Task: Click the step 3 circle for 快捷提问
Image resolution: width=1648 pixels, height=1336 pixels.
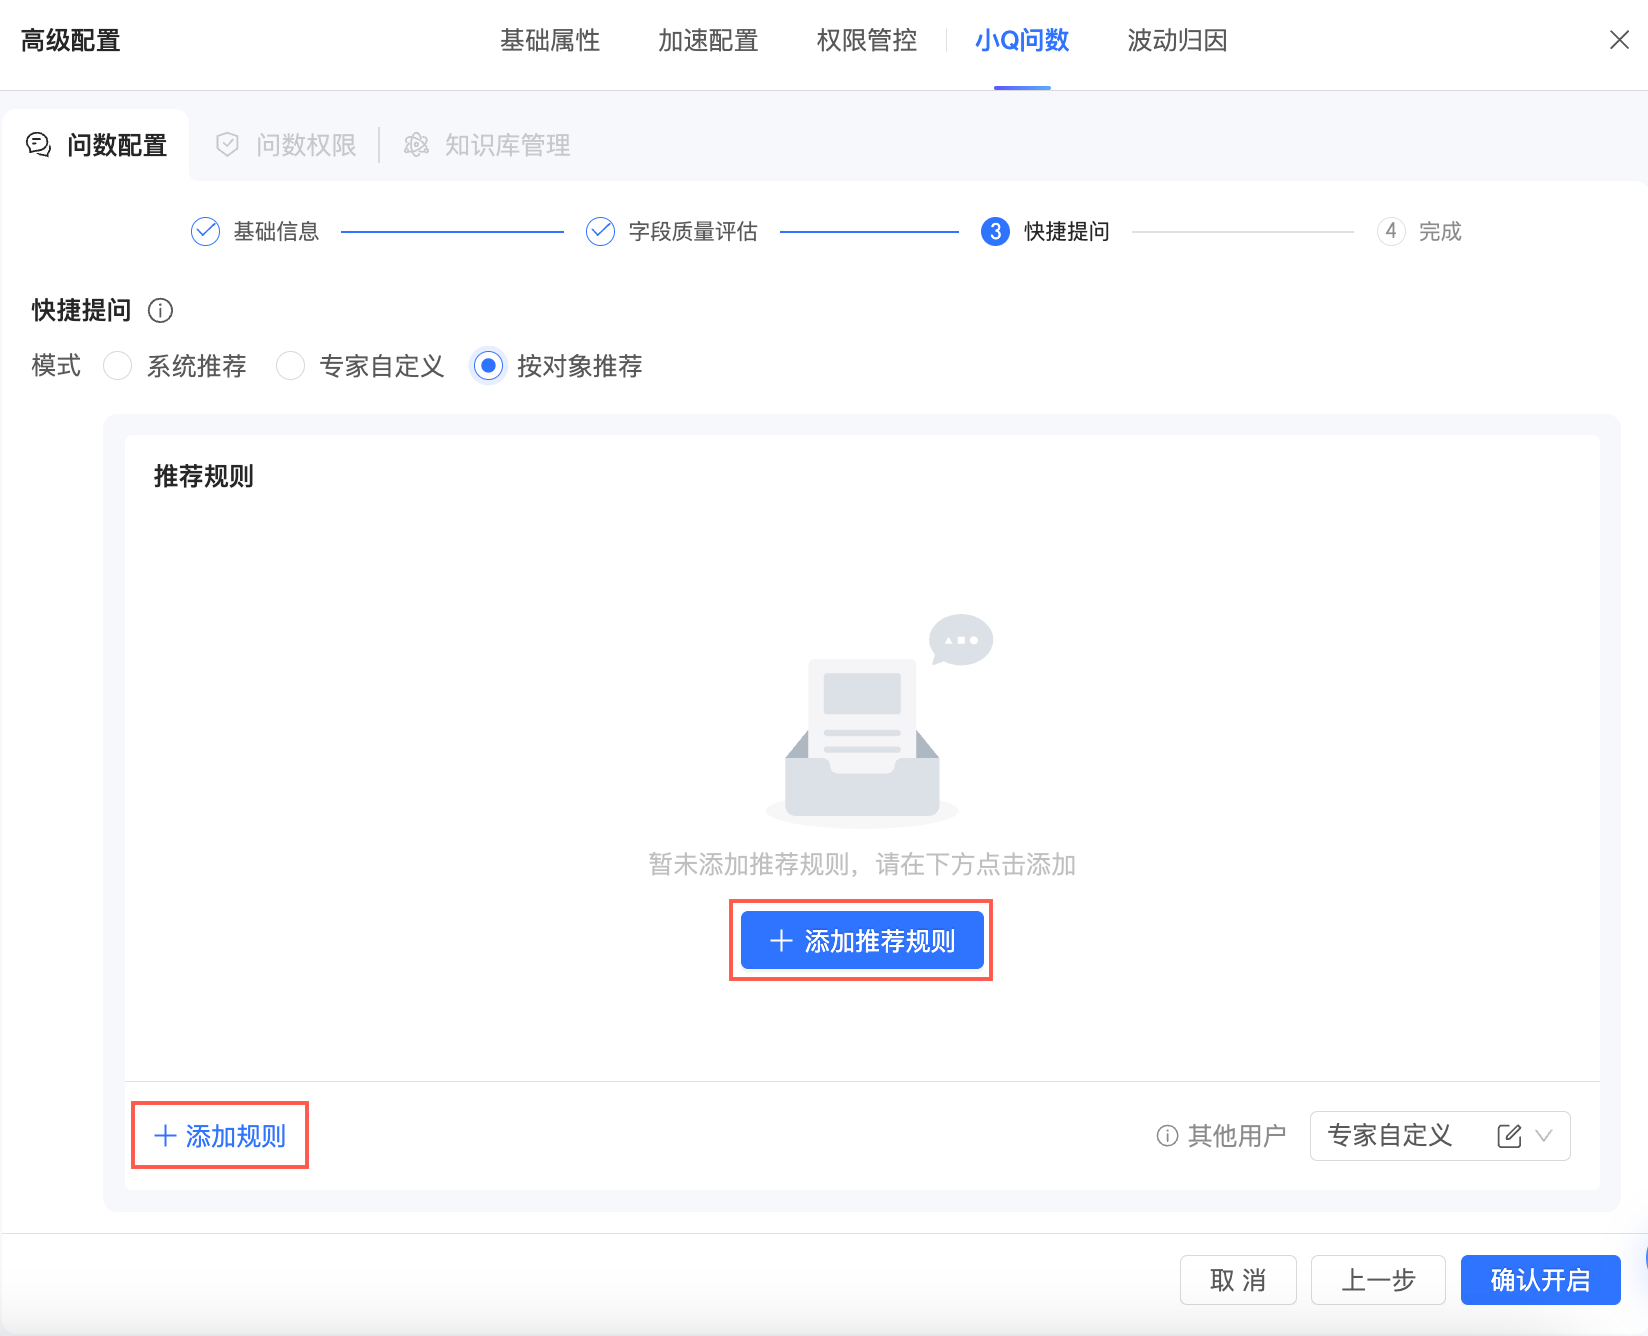Action: click(x=995, y=232)
